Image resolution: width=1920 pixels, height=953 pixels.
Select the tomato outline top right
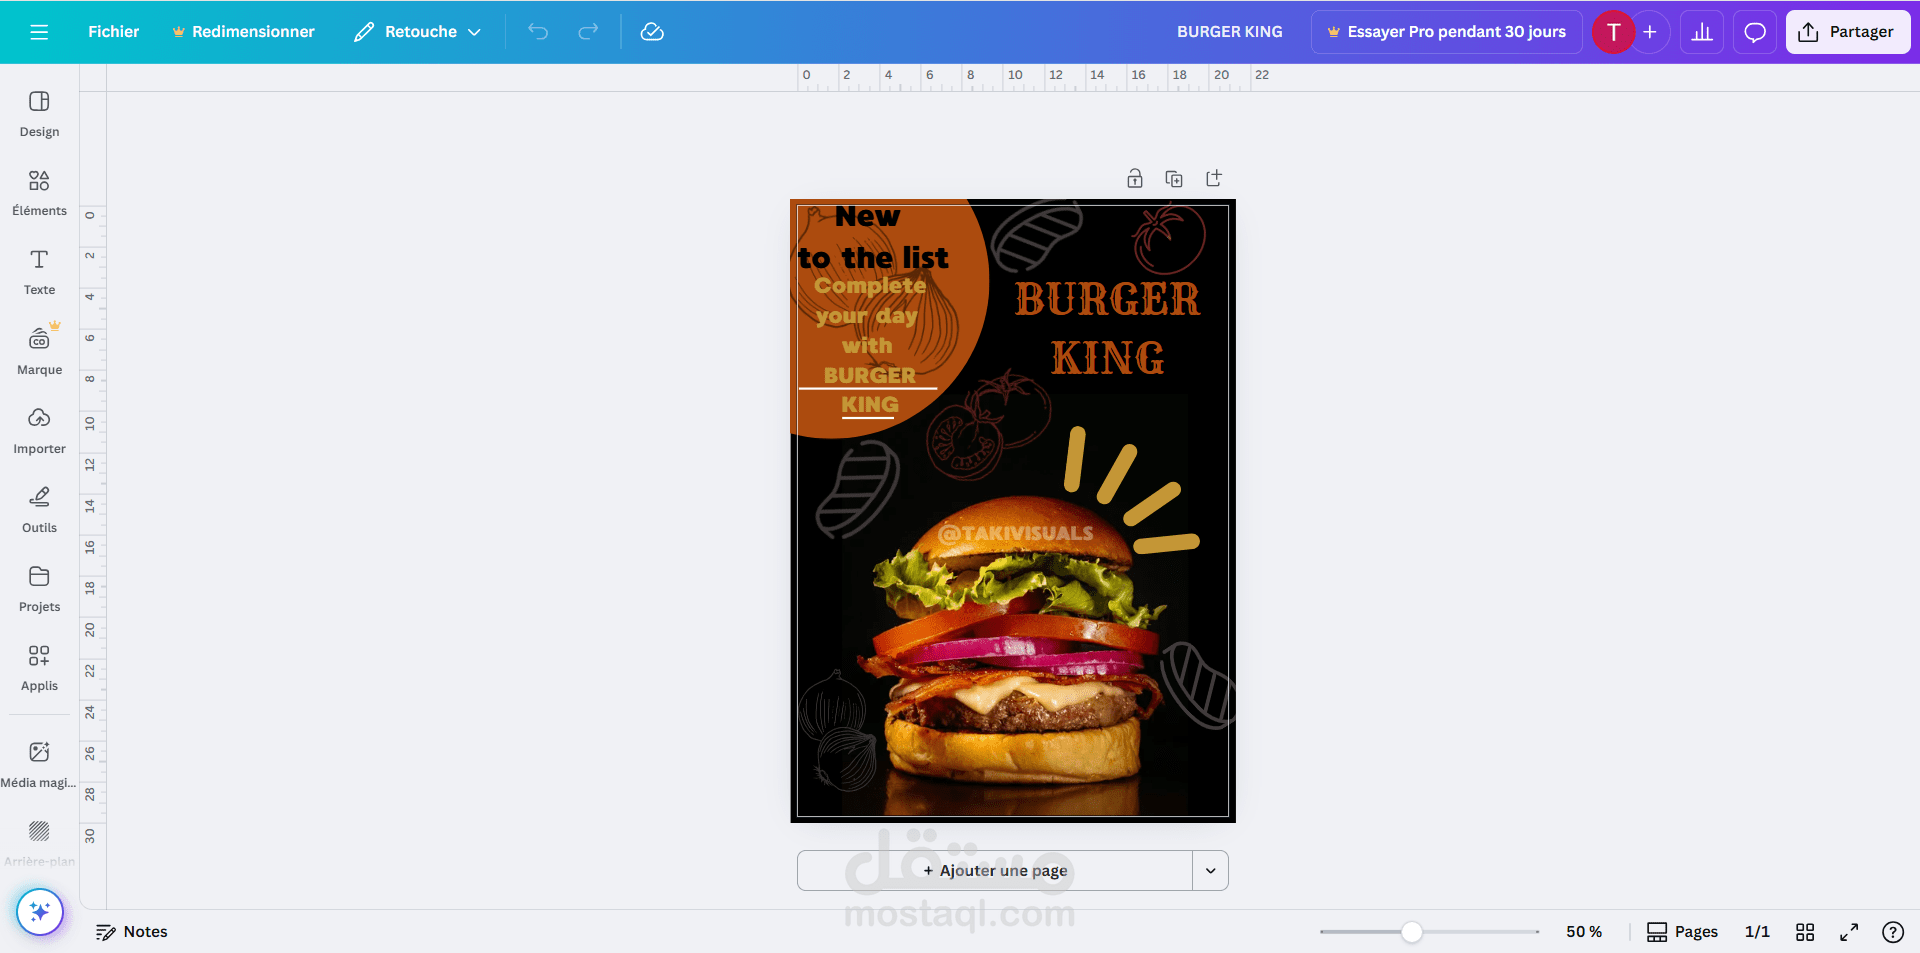(1168, 238)
